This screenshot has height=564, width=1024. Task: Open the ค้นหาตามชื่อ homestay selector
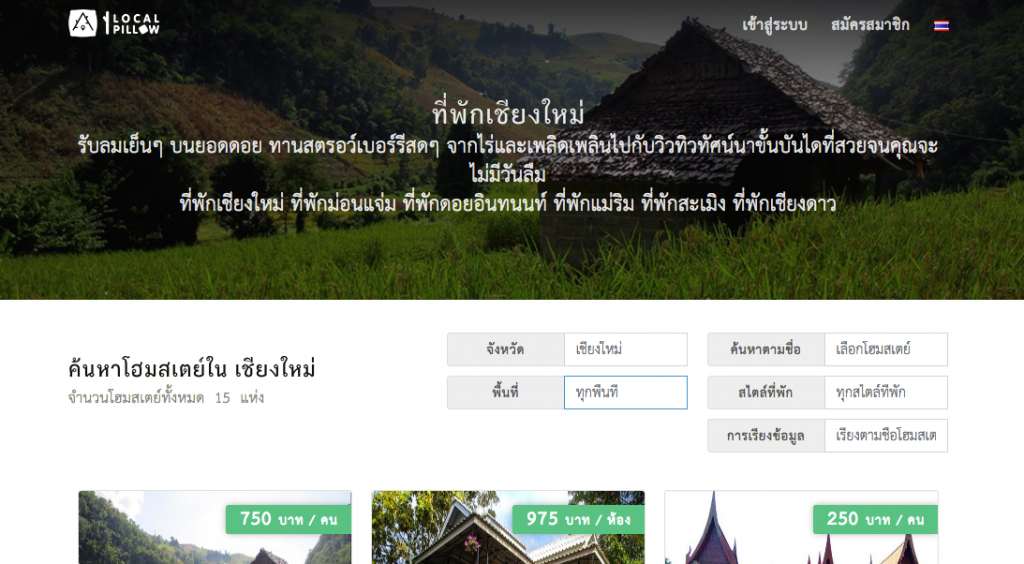(x=886, y=349)
